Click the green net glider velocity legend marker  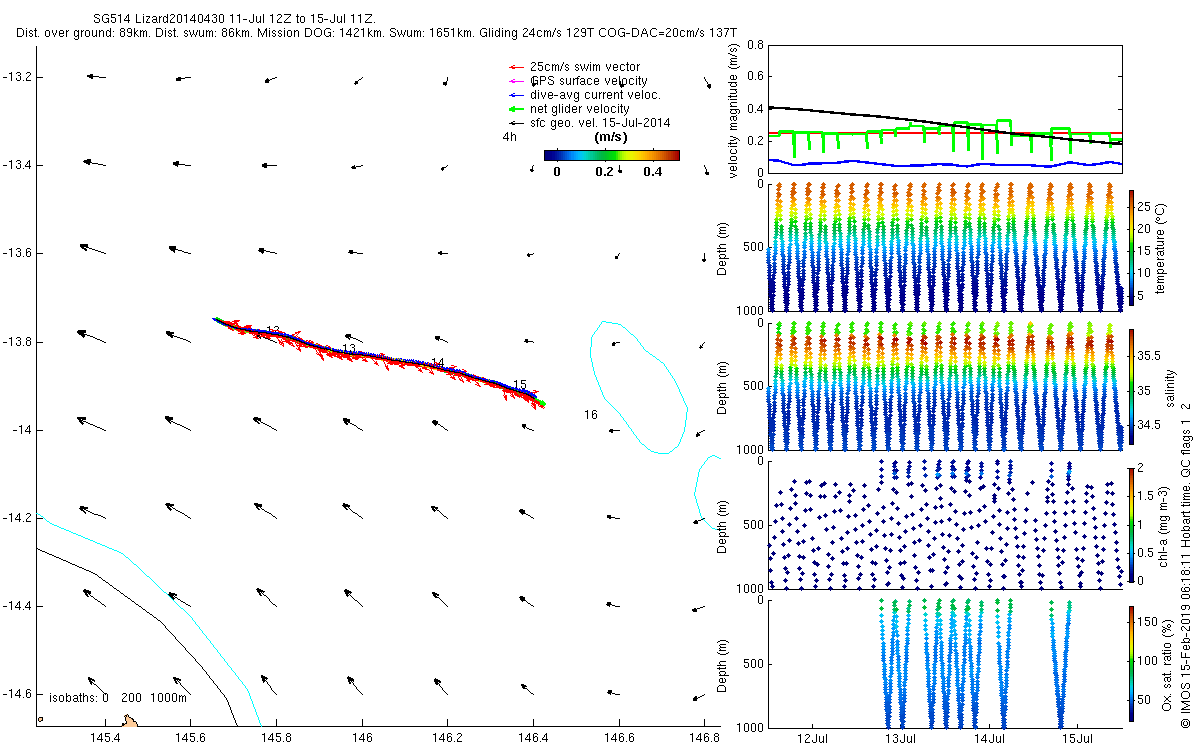pyautogui.click(x=517, y=108)
